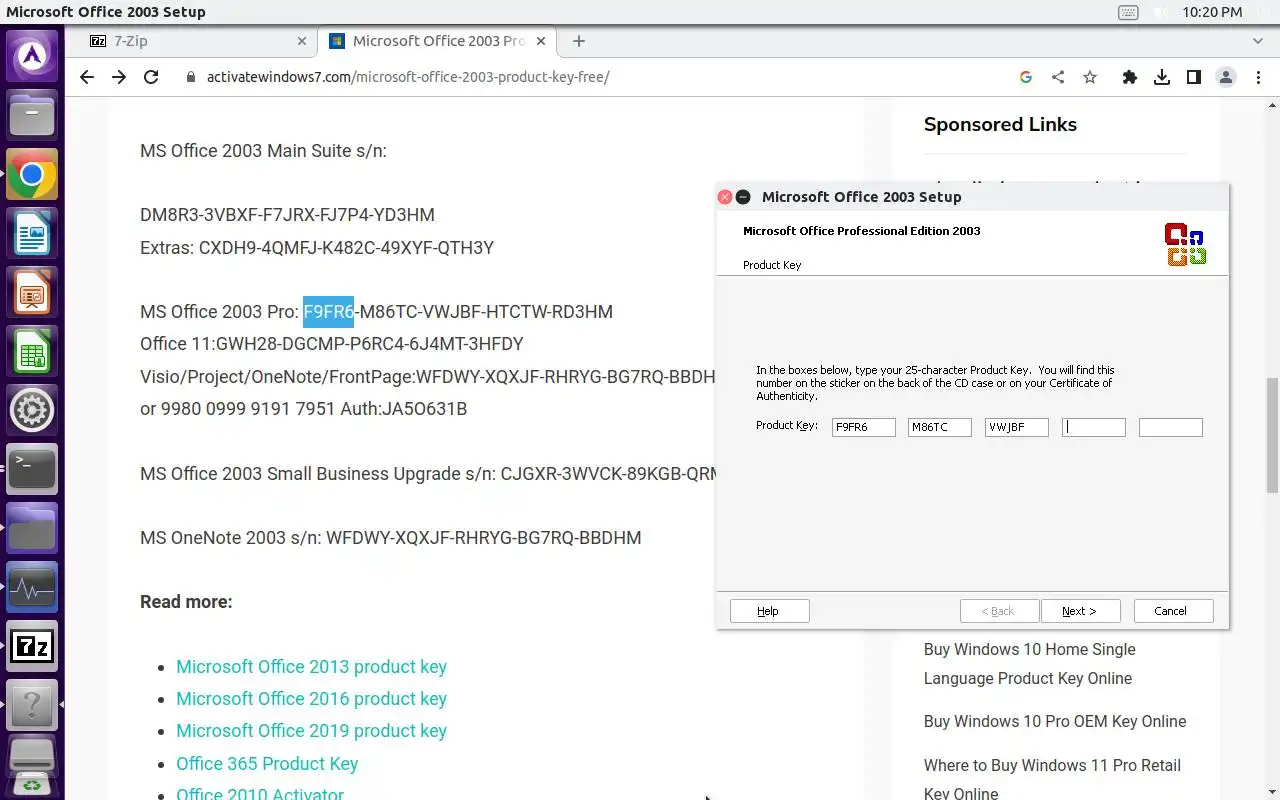Viewport: 1280px width, 800px height.
Task: Open Office 365 Product Key link
Action: (x=267, y=764)
